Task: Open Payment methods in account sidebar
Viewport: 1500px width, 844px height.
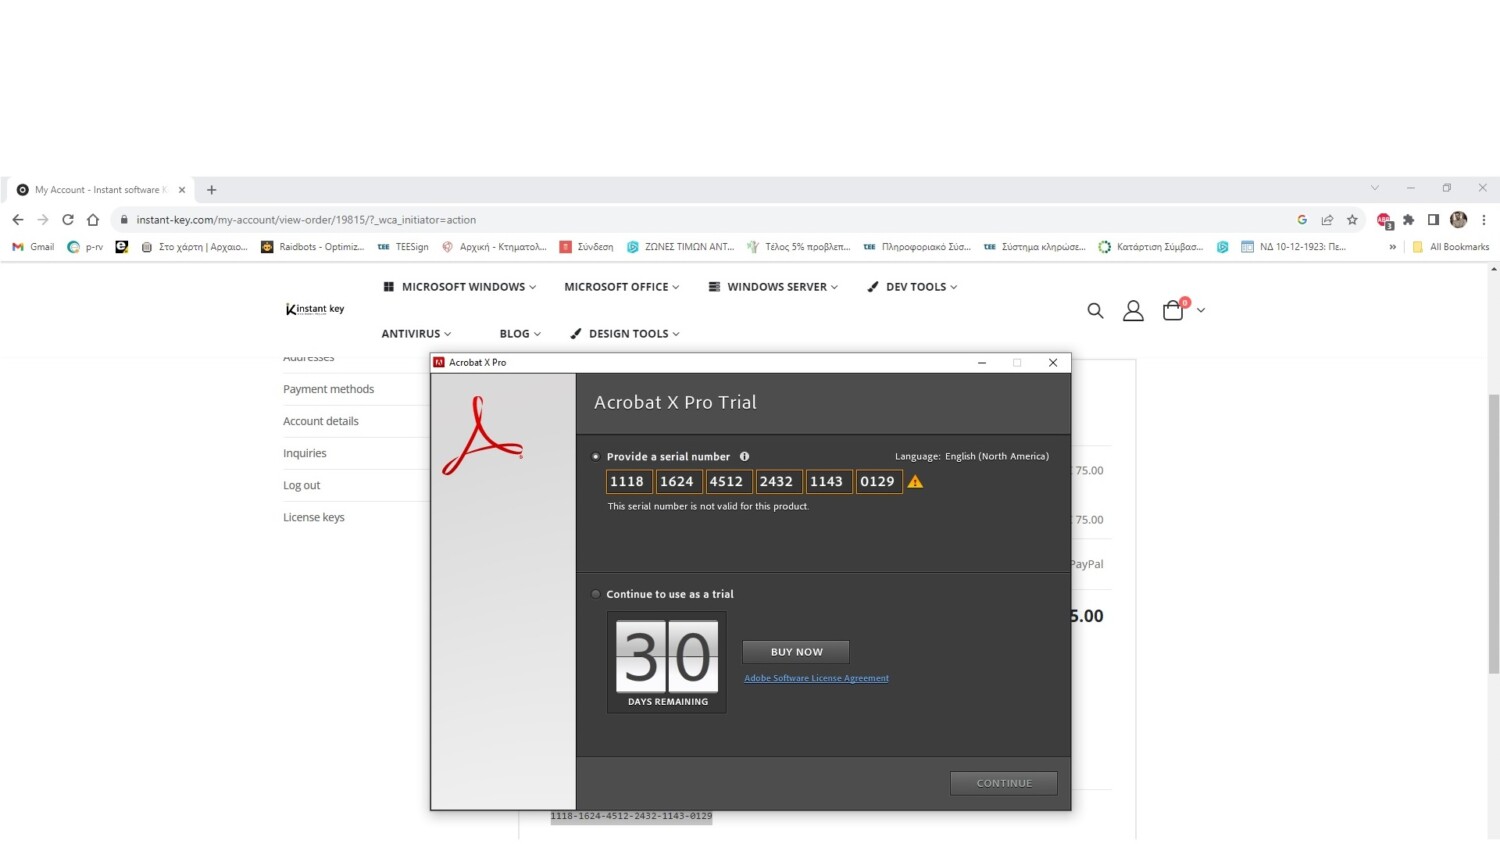Action: tap(328, 390)
